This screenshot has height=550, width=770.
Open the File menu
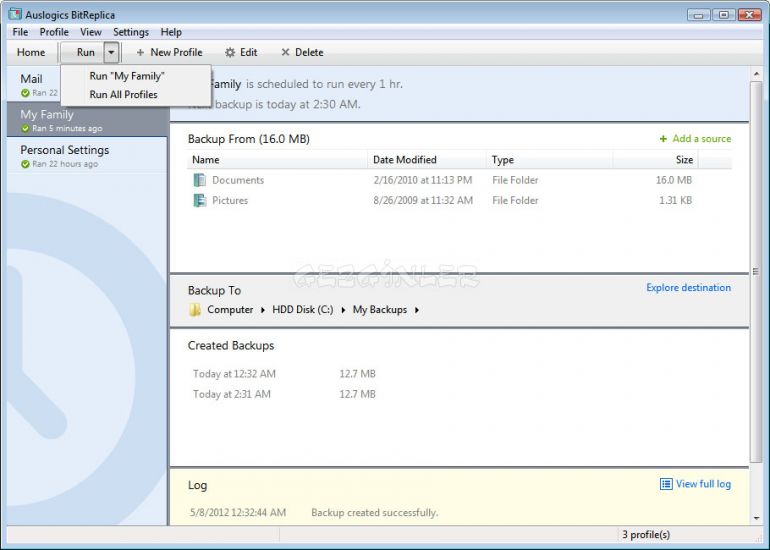tap(20, 32)
